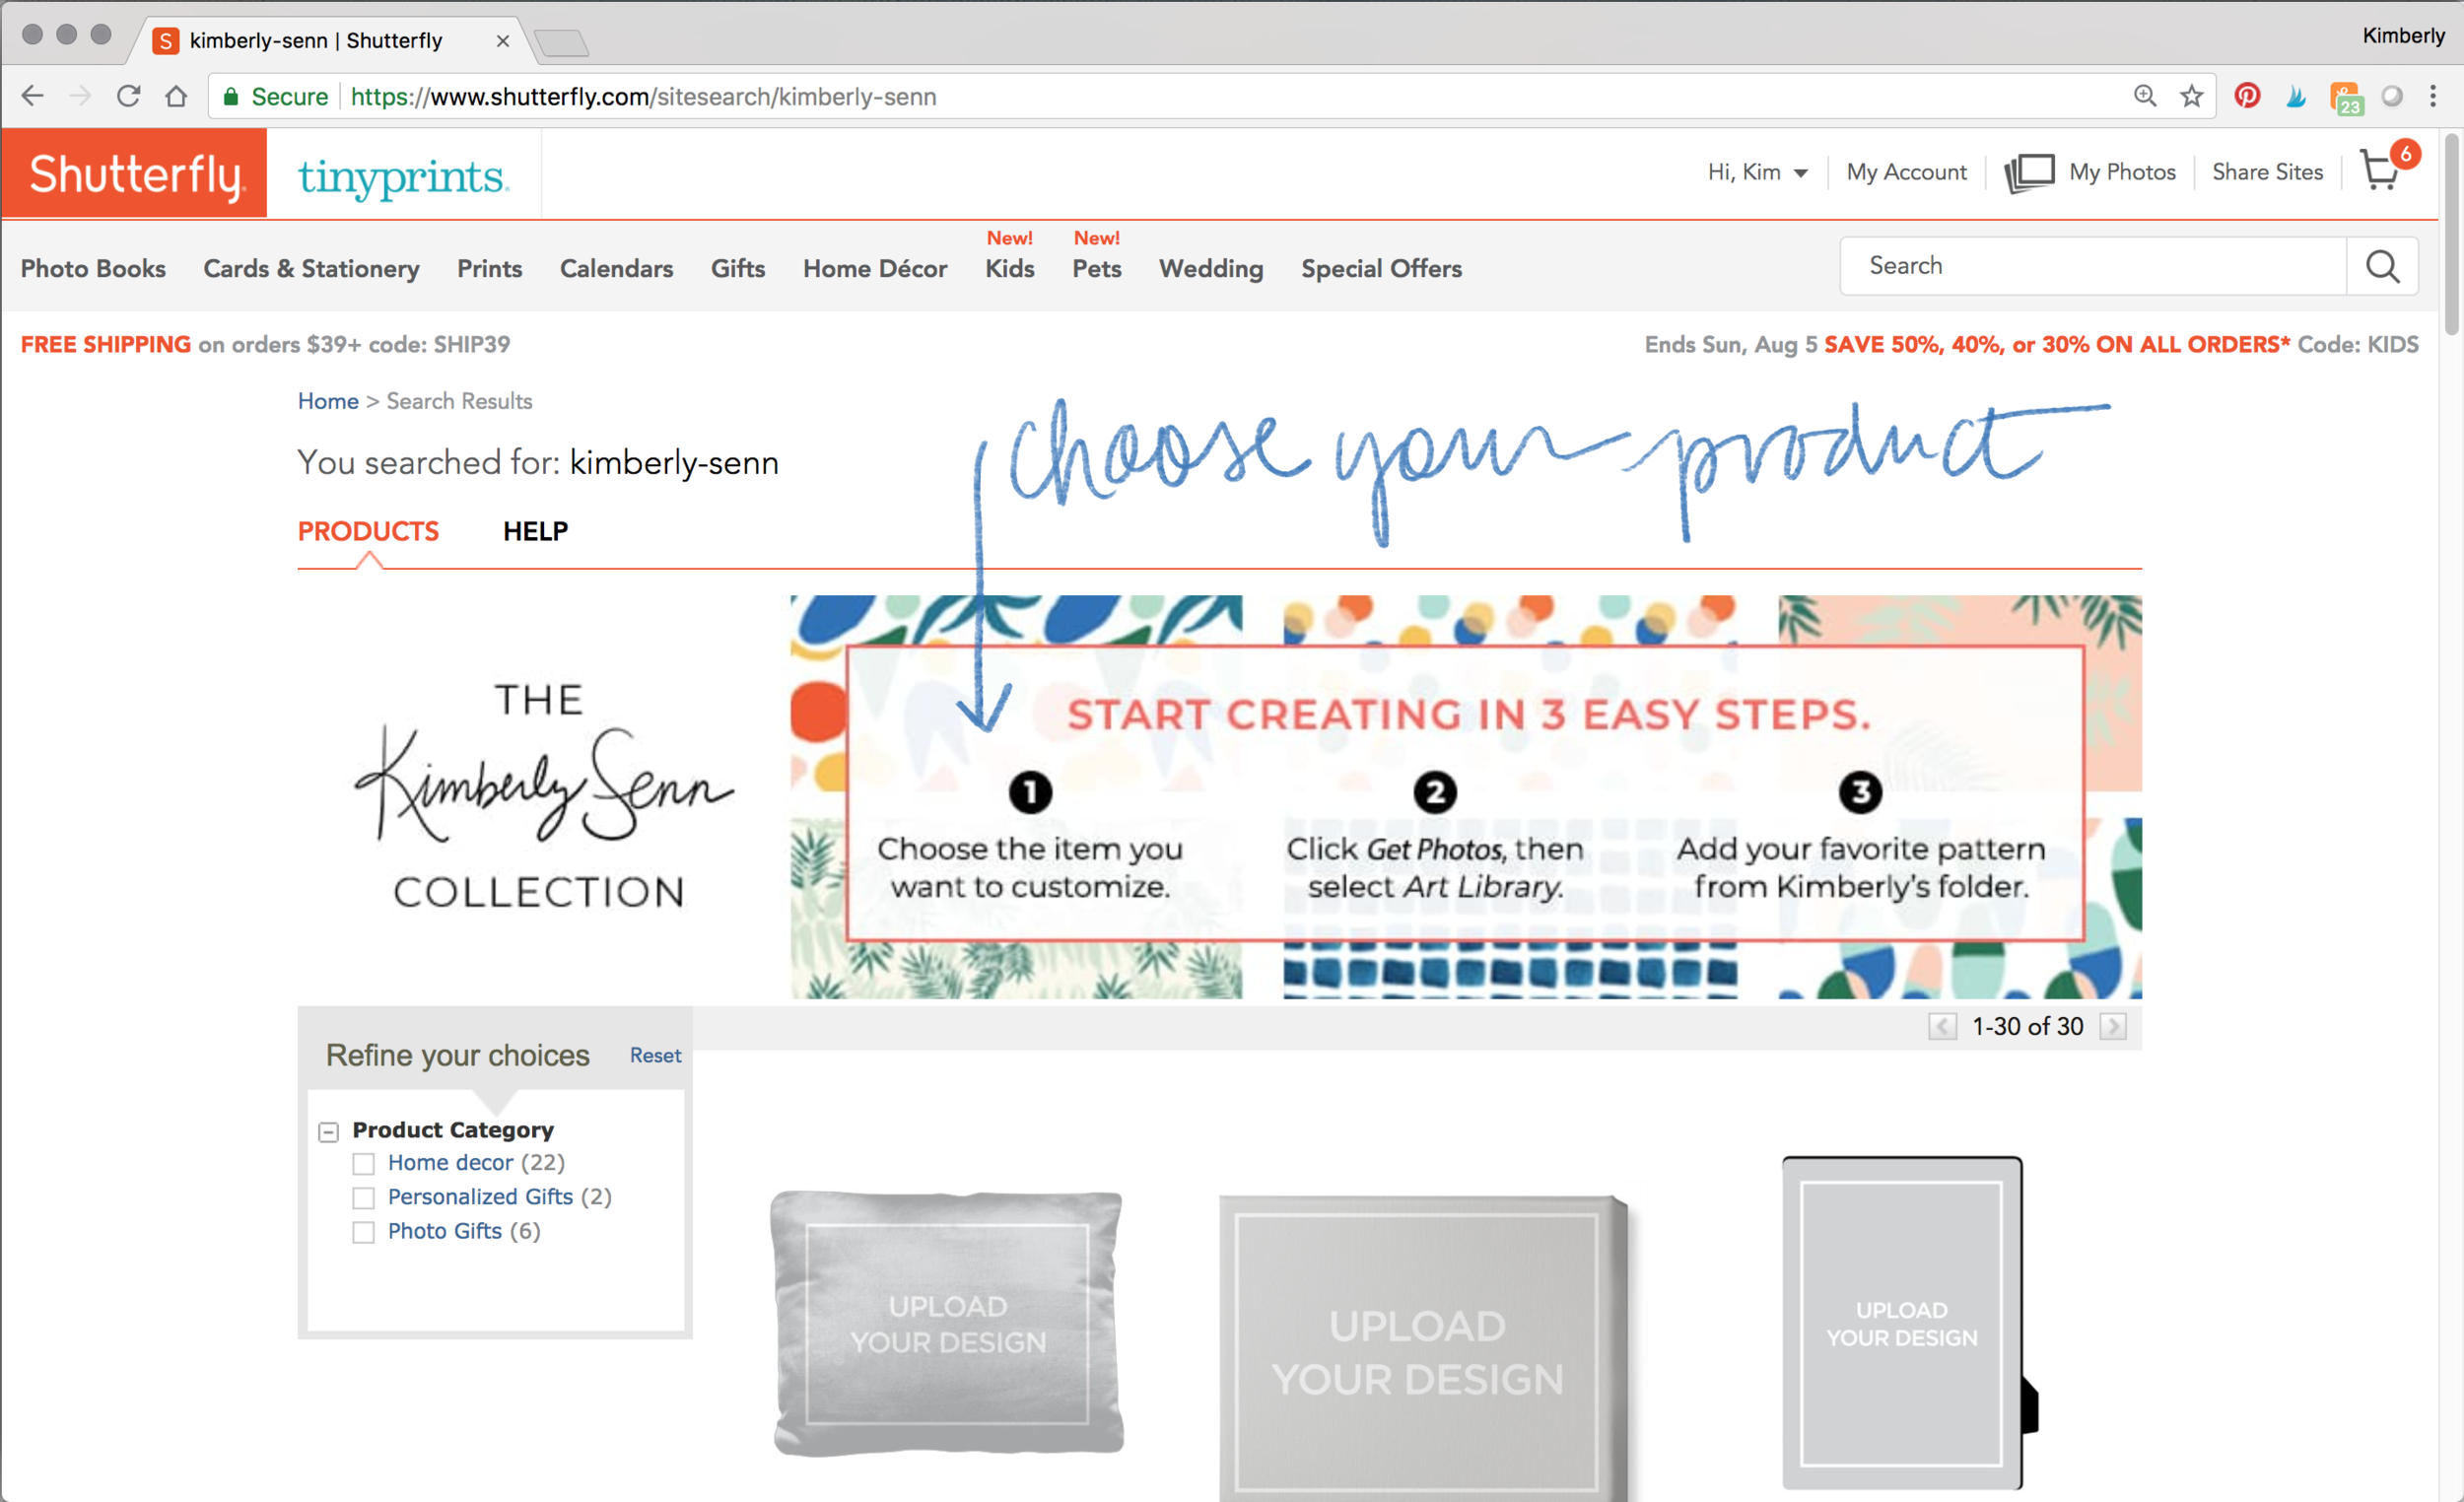Open the shopping cart with 6 items

2387,167
